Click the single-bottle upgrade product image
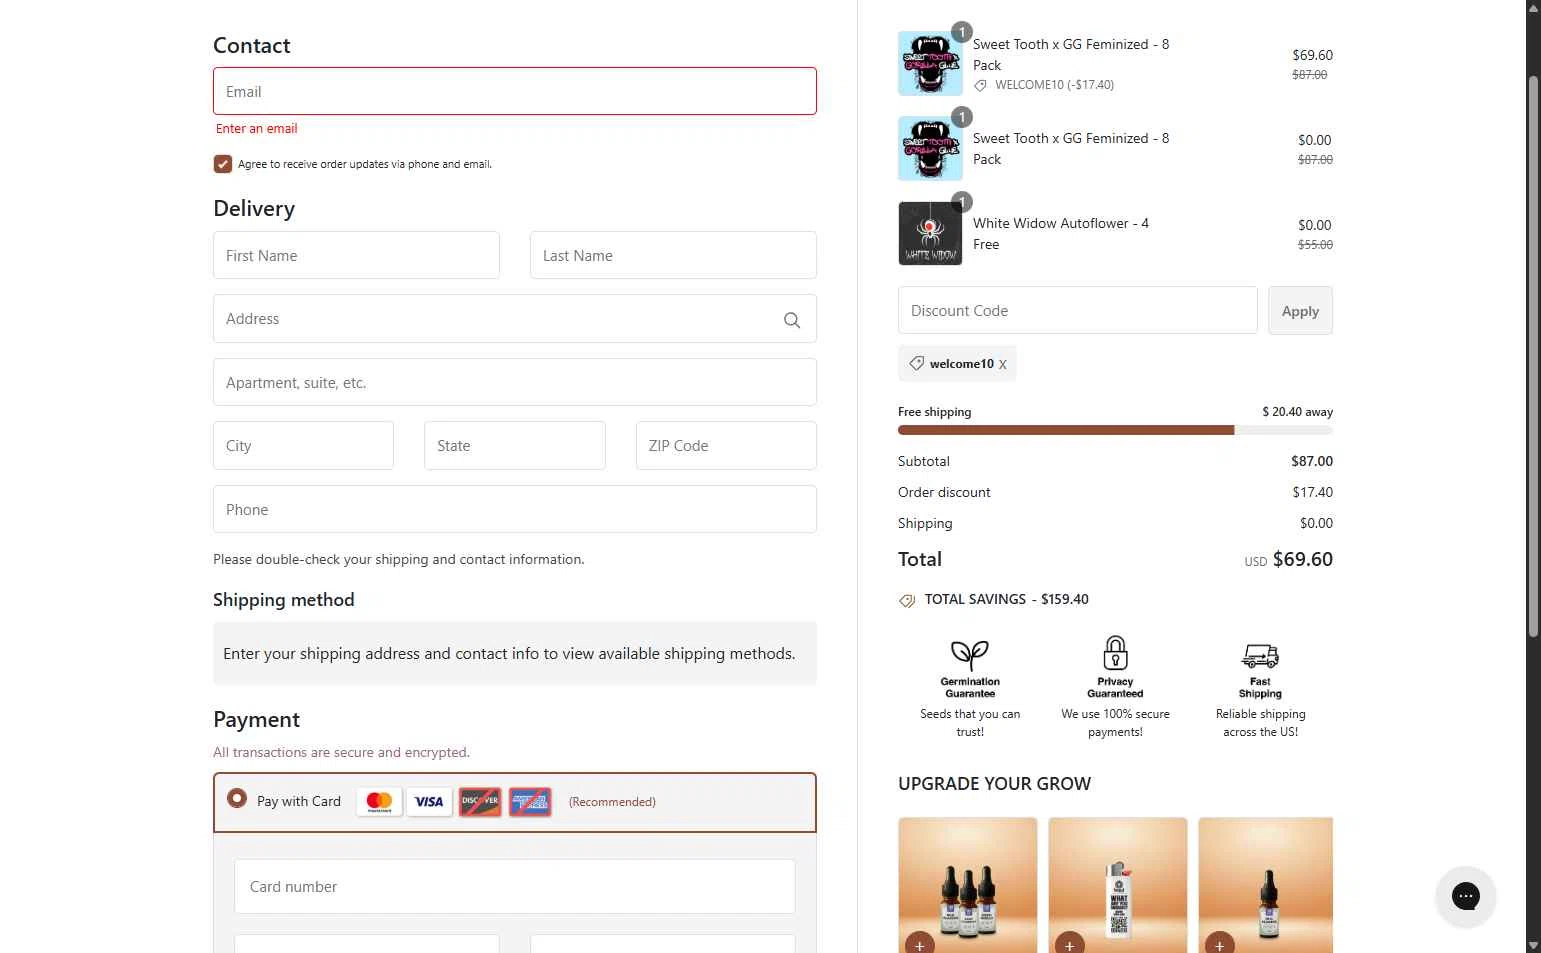 coord(1266,885)
